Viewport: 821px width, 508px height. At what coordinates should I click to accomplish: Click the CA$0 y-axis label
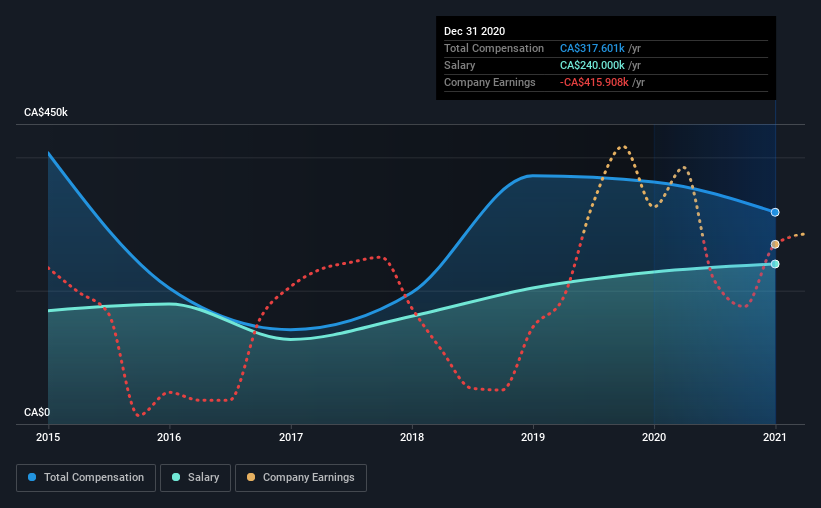(x=37, y=412)
